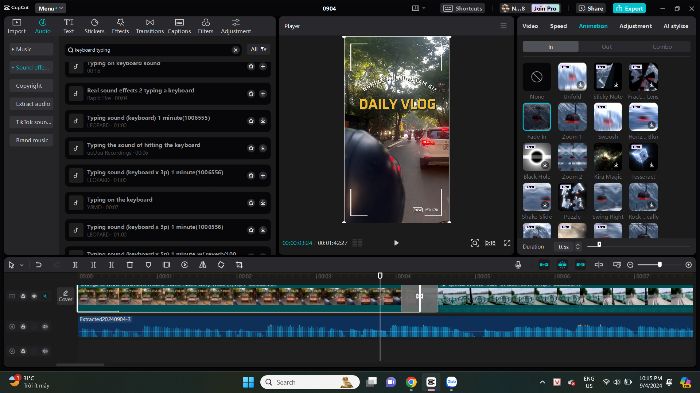Click the Undo arrow in timeline toolbar

[38, 265]
